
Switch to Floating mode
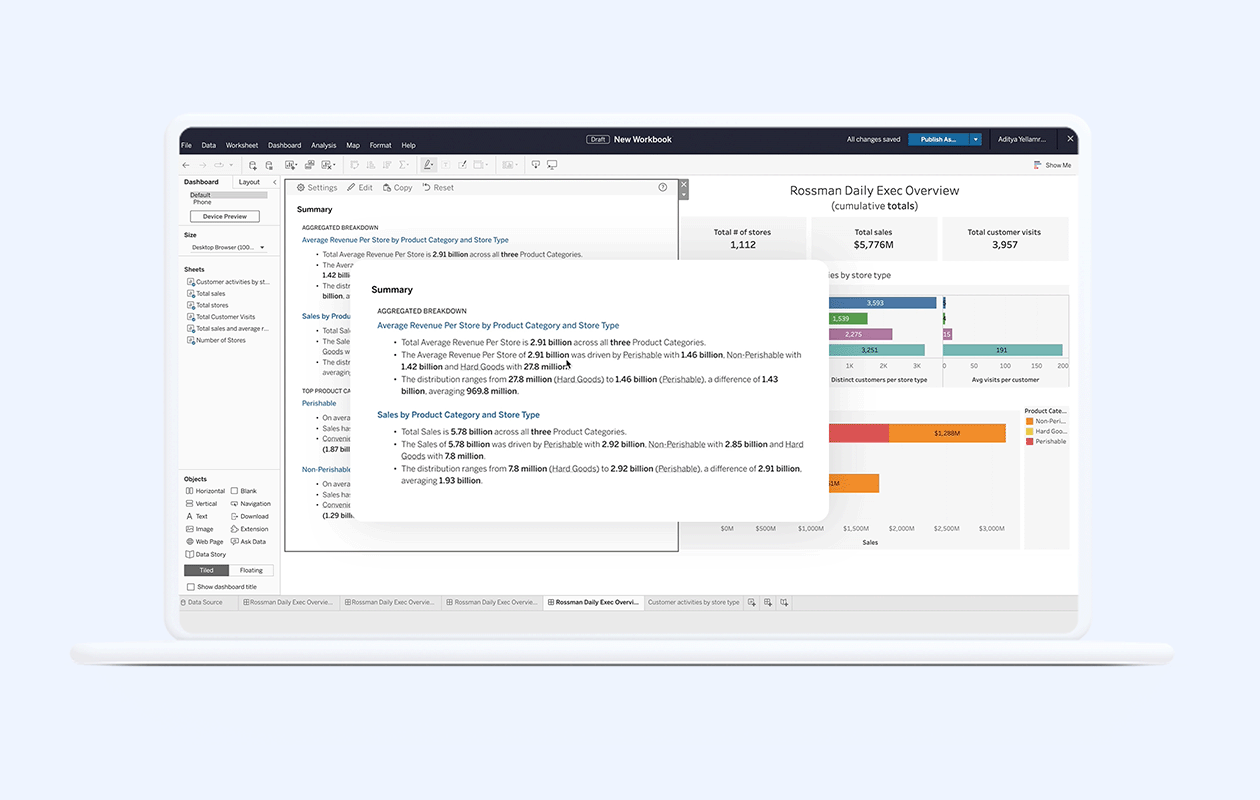pos(251,570)
